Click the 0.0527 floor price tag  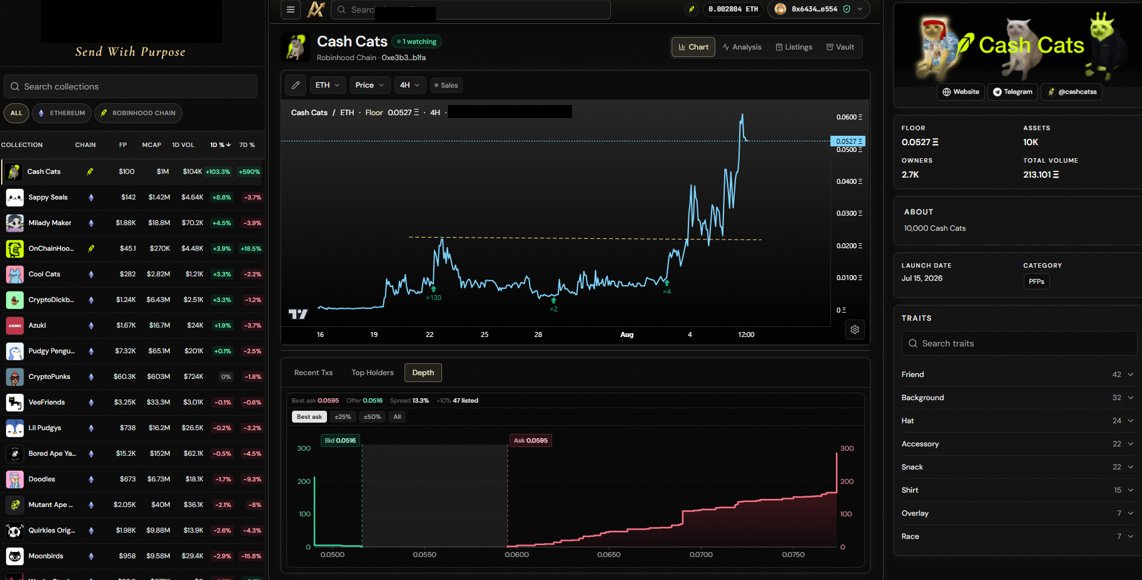tap(847, 141)
